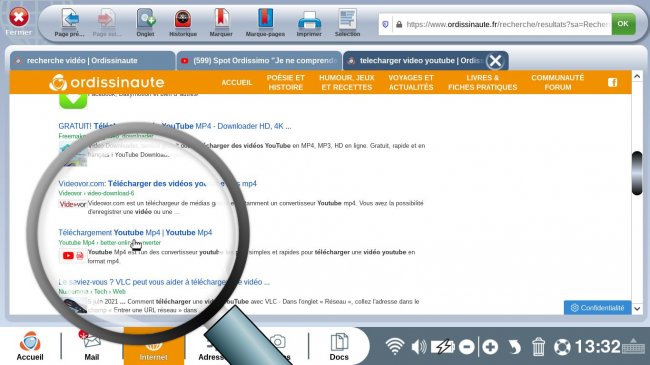Click the scrollbar up arrow
650x365 pixels.
[637, 76]
